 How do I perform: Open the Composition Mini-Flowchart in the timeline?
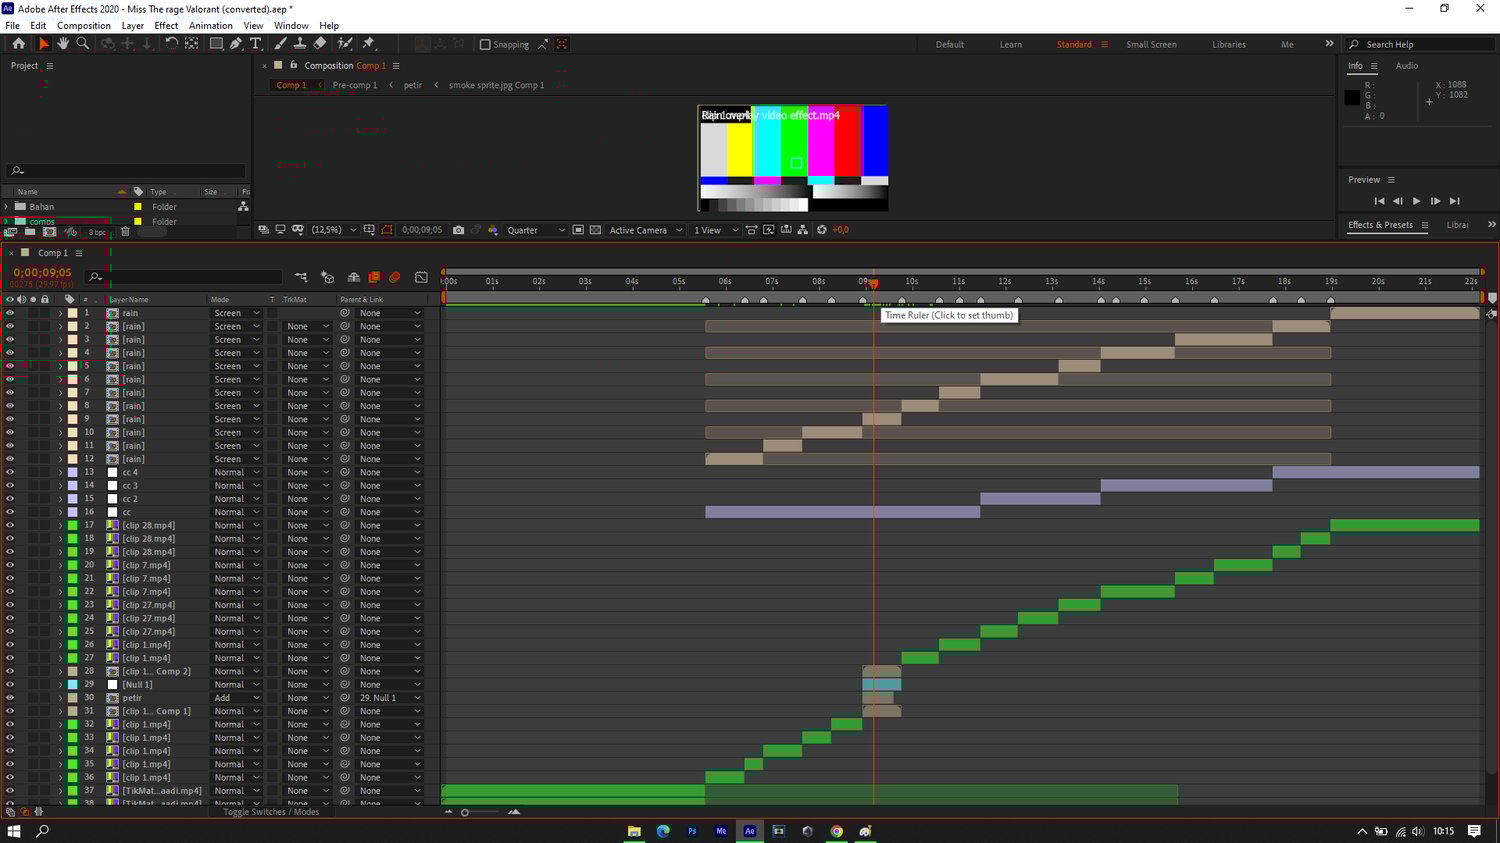301,277
